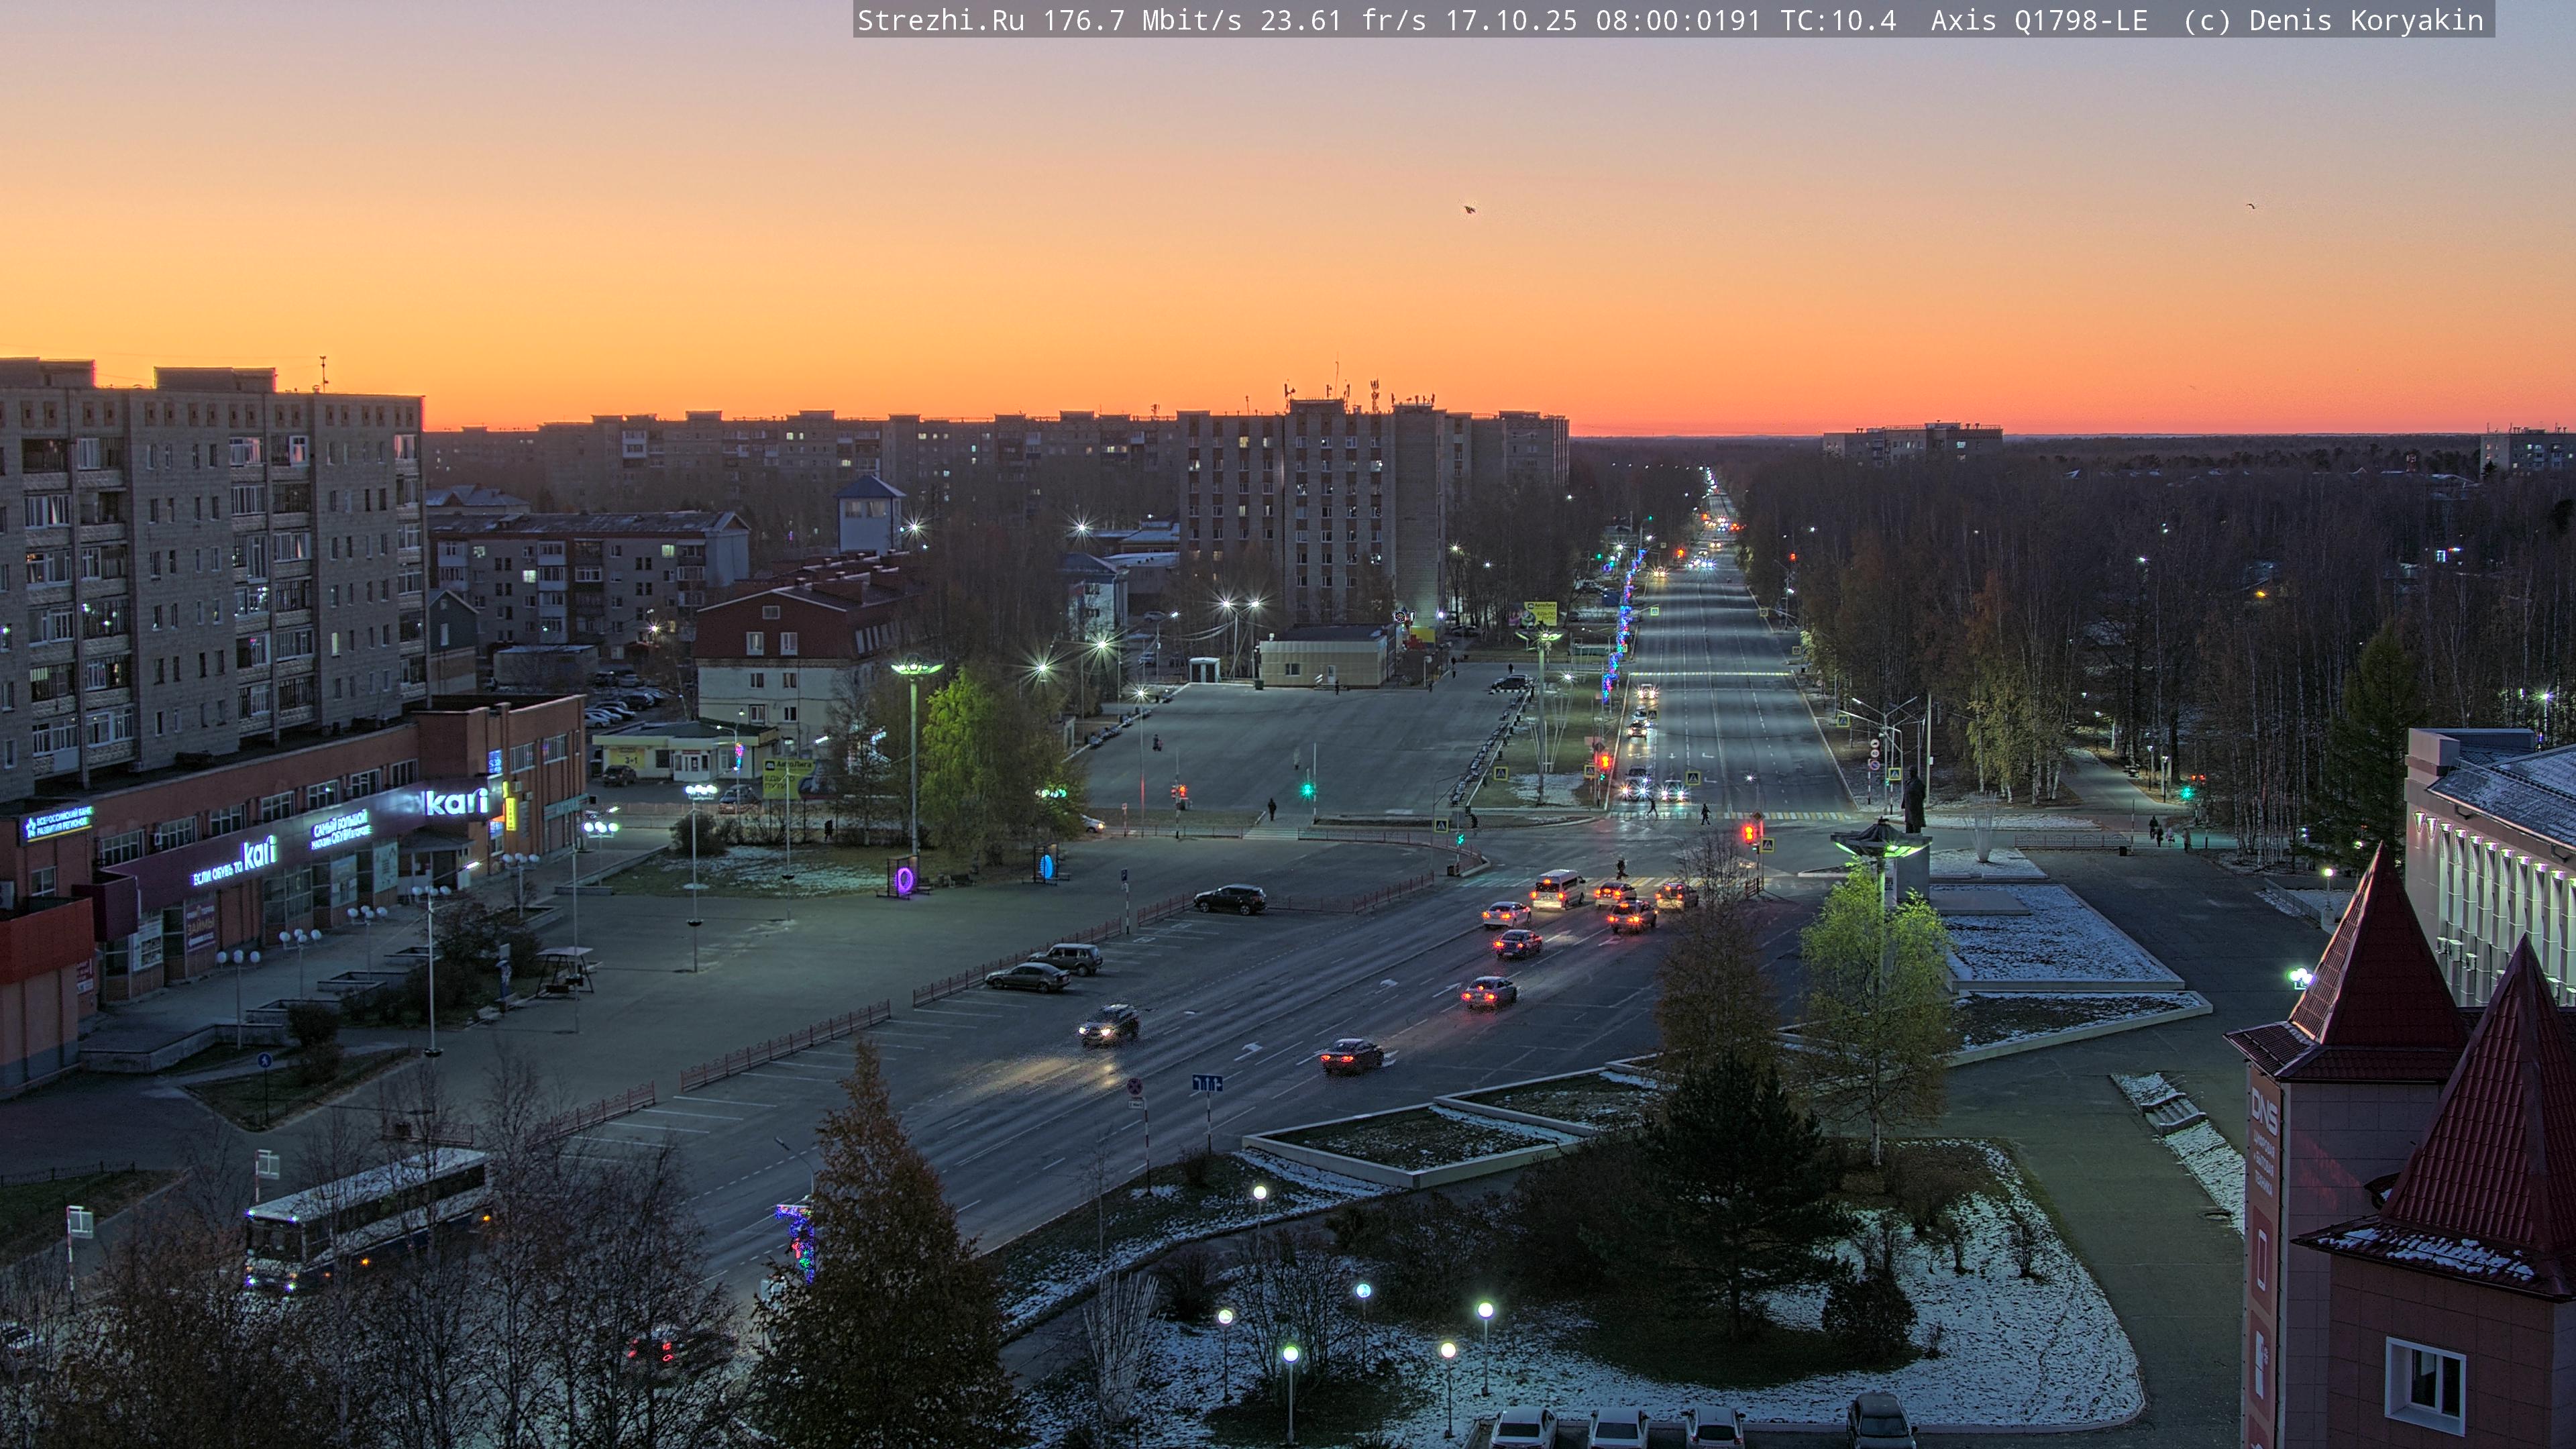Viewport: 2576px width, 1449px height.
Task: Click the lone black SUV by fence
Action: 1230,899
